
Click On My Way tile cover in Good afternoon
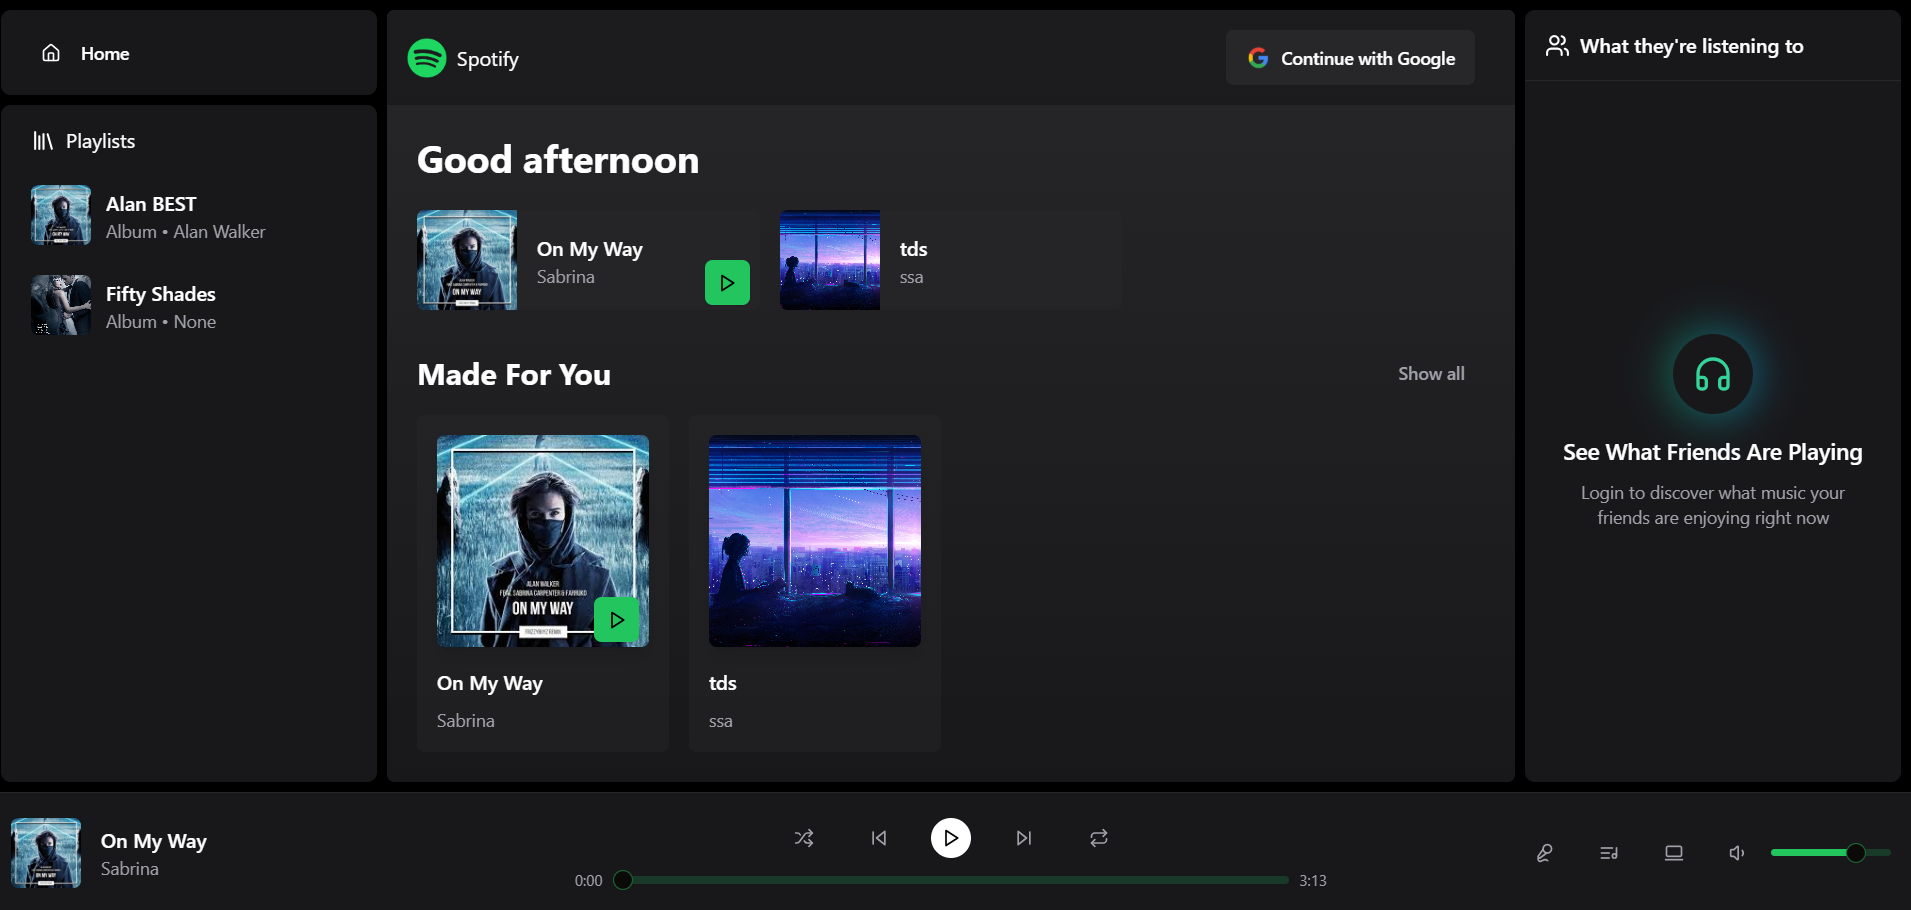(467, 260)
